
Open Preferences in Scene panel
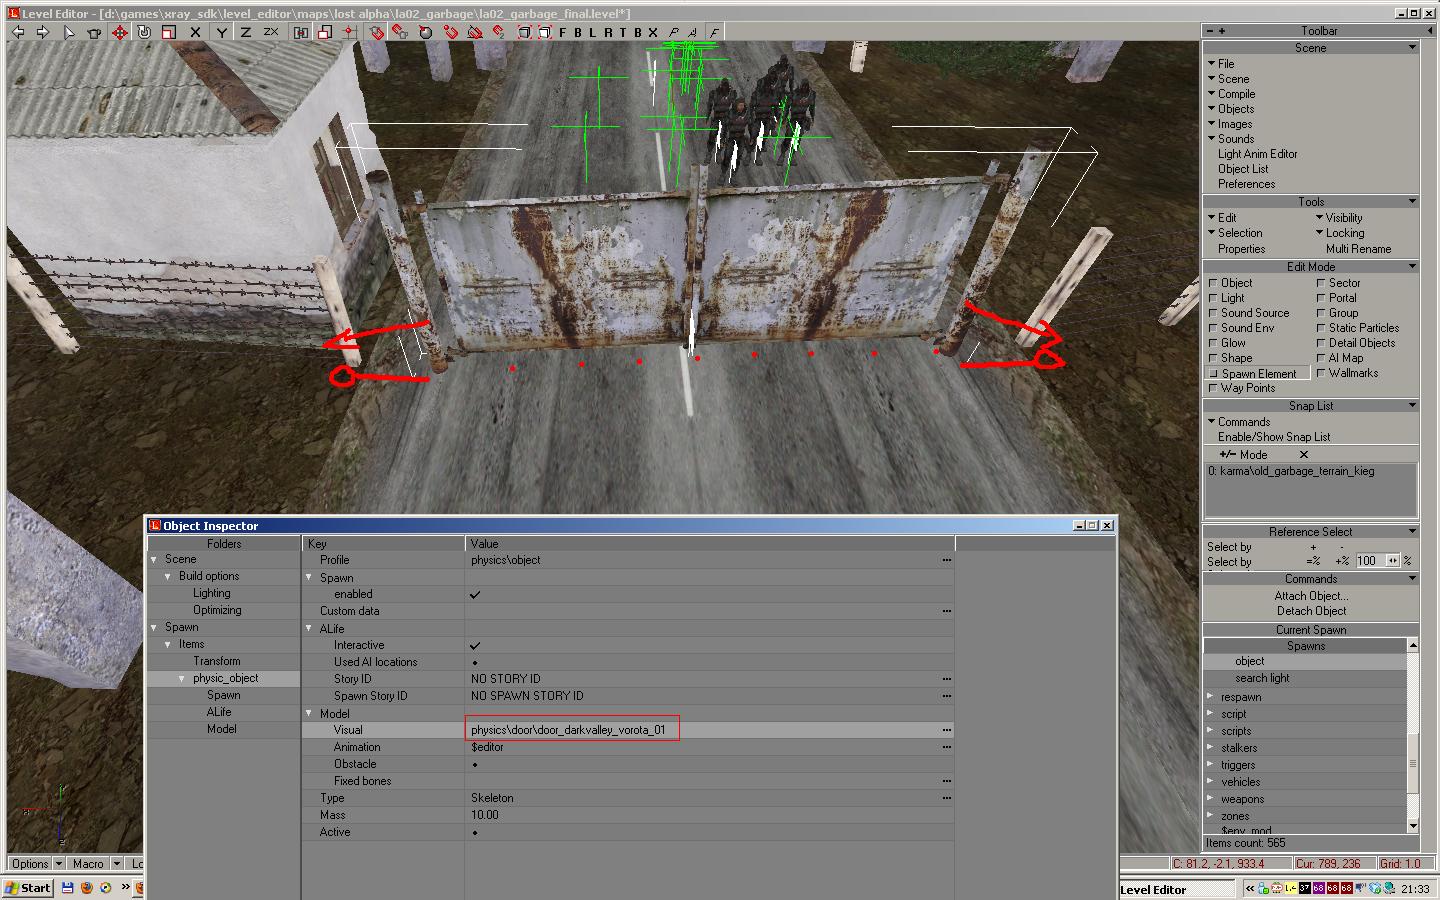pos(1246,184)
